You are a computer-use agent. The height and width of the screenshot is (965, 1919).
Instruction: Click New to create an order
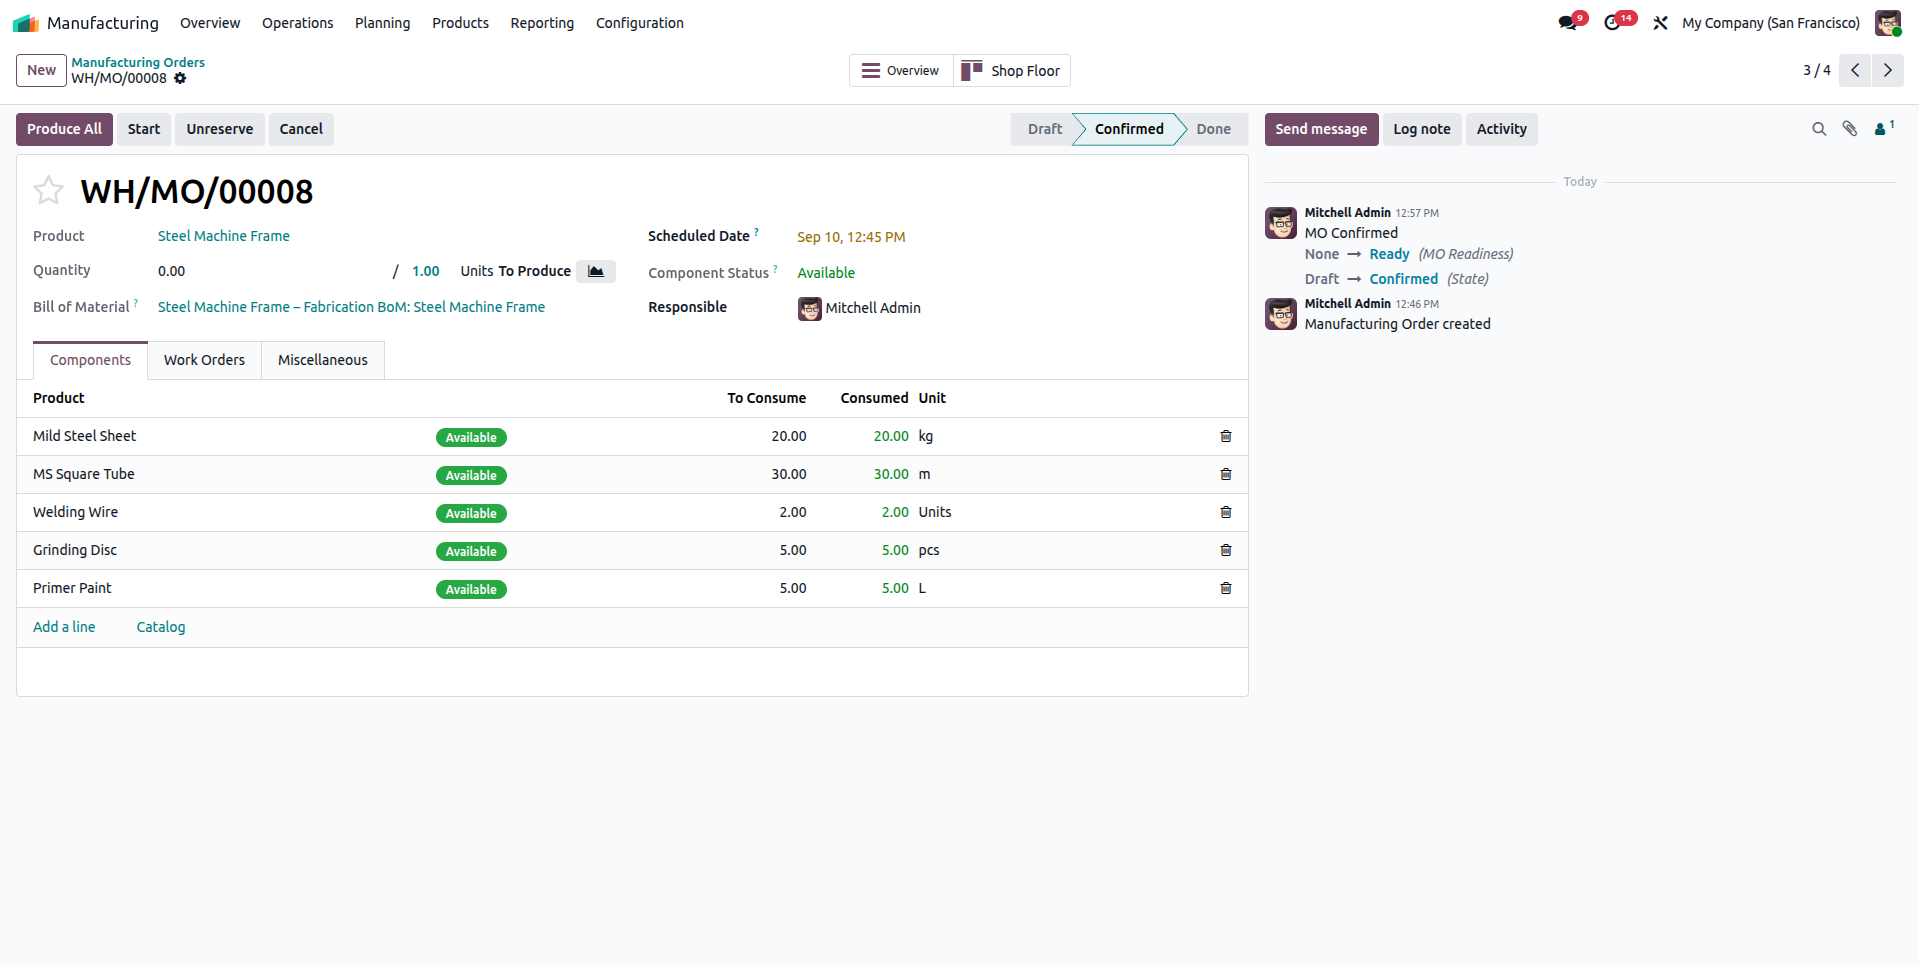coord(42,70)
